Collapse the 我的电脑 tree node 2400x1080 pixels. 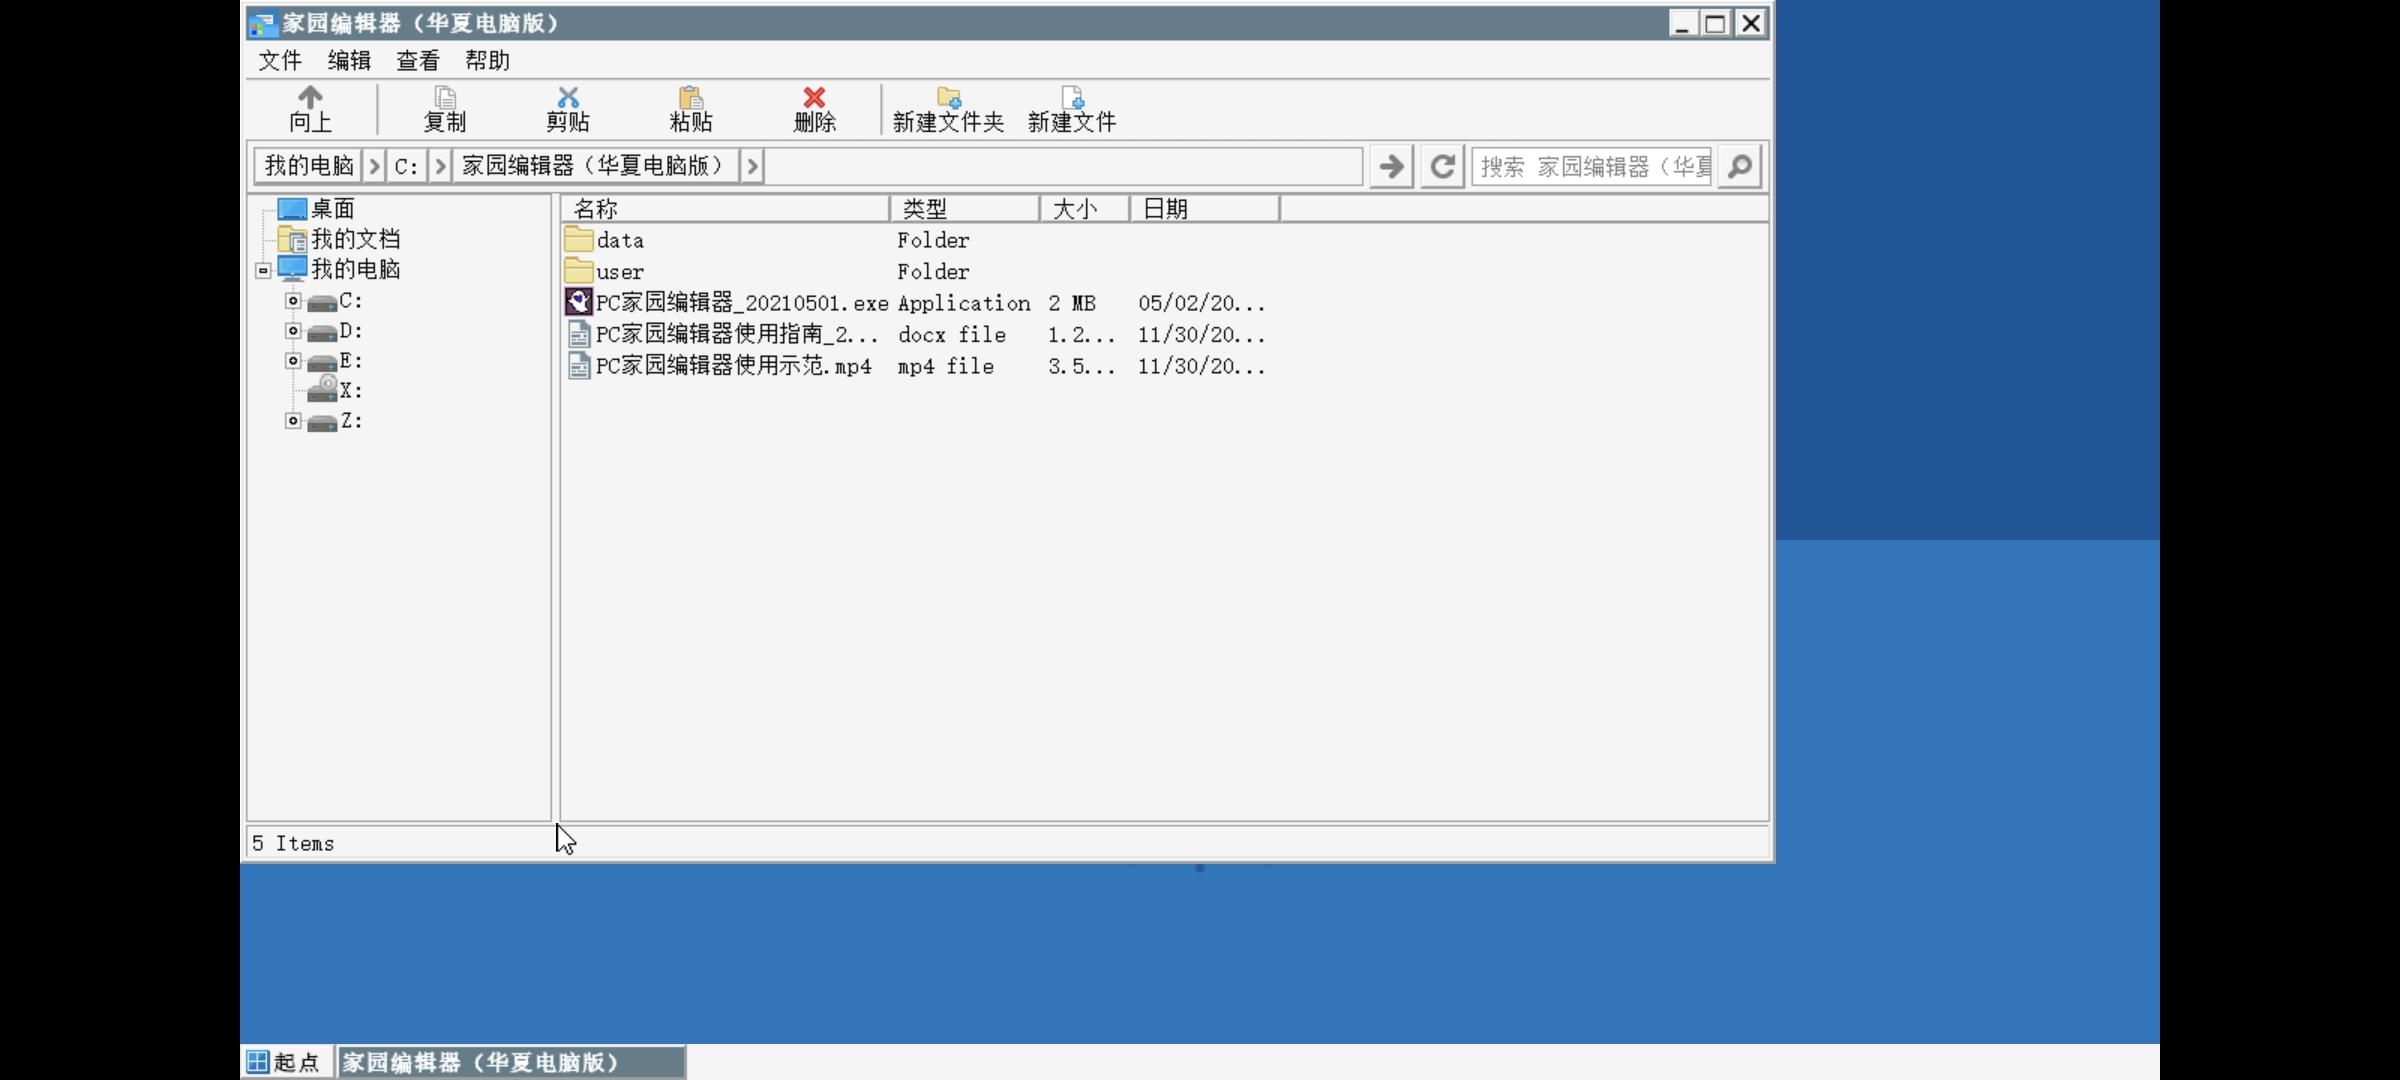click(263, 270)
